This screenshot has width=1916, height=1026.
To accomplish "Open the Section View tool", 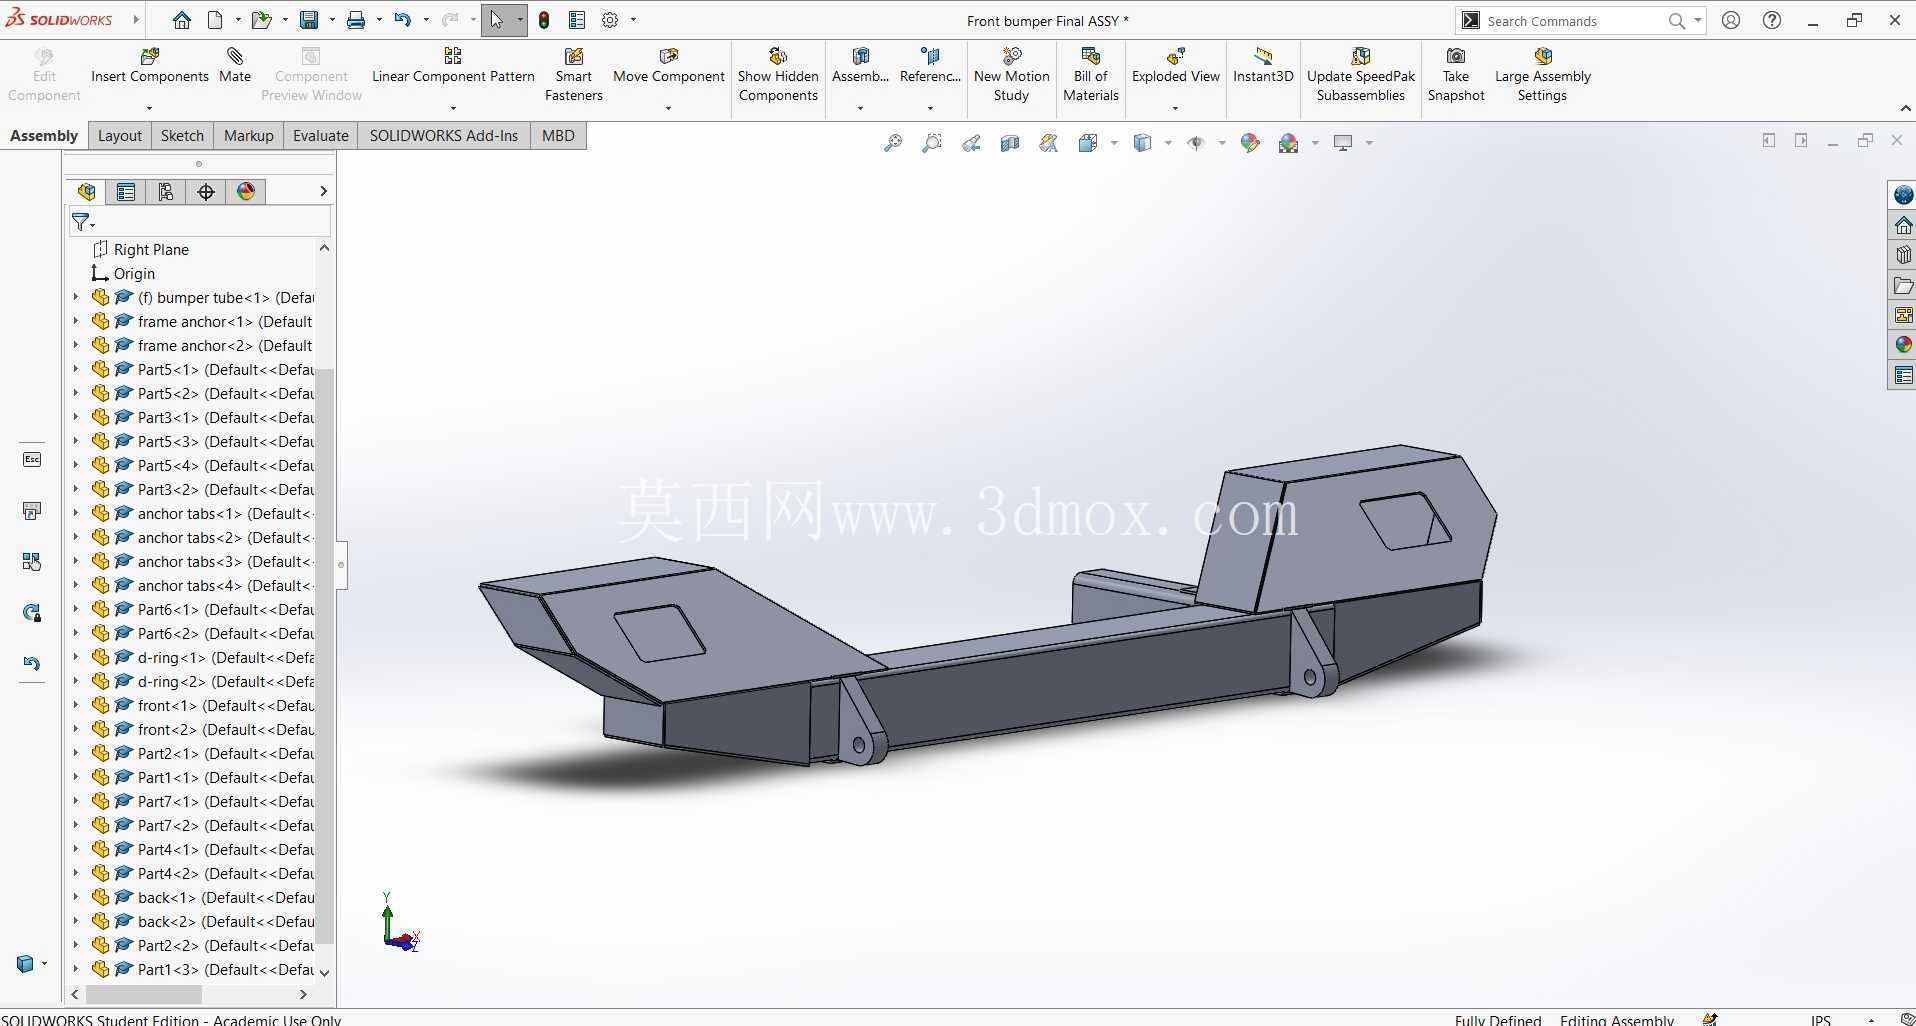I will pyautogui.click(x=1010, y=143).
